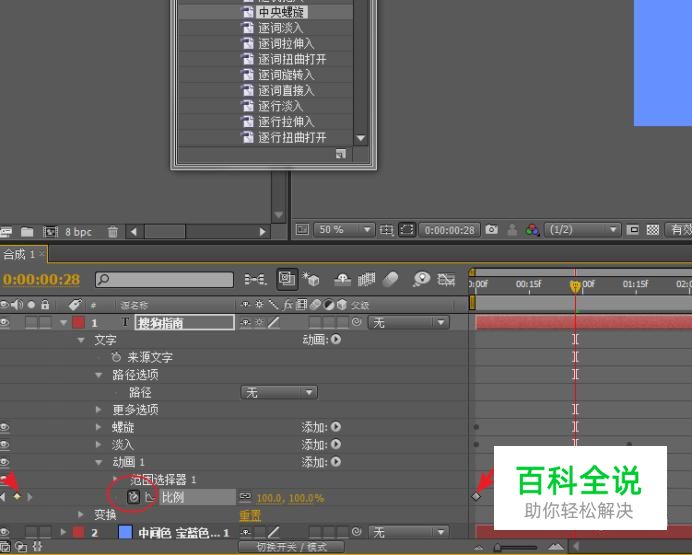Select 逐词拉伸入 preset in list

[286, 43]
